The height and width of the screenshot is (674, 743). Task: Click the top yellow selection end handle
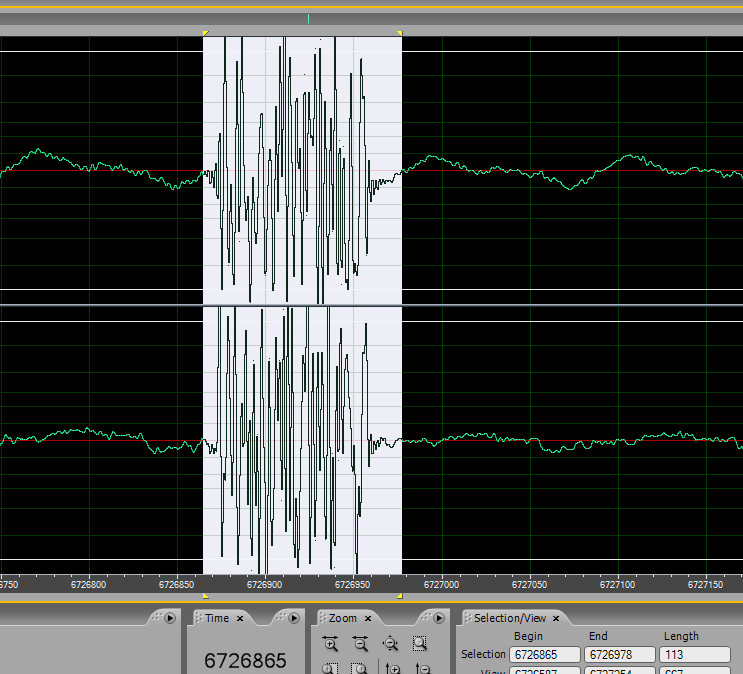tap(400, 34)
